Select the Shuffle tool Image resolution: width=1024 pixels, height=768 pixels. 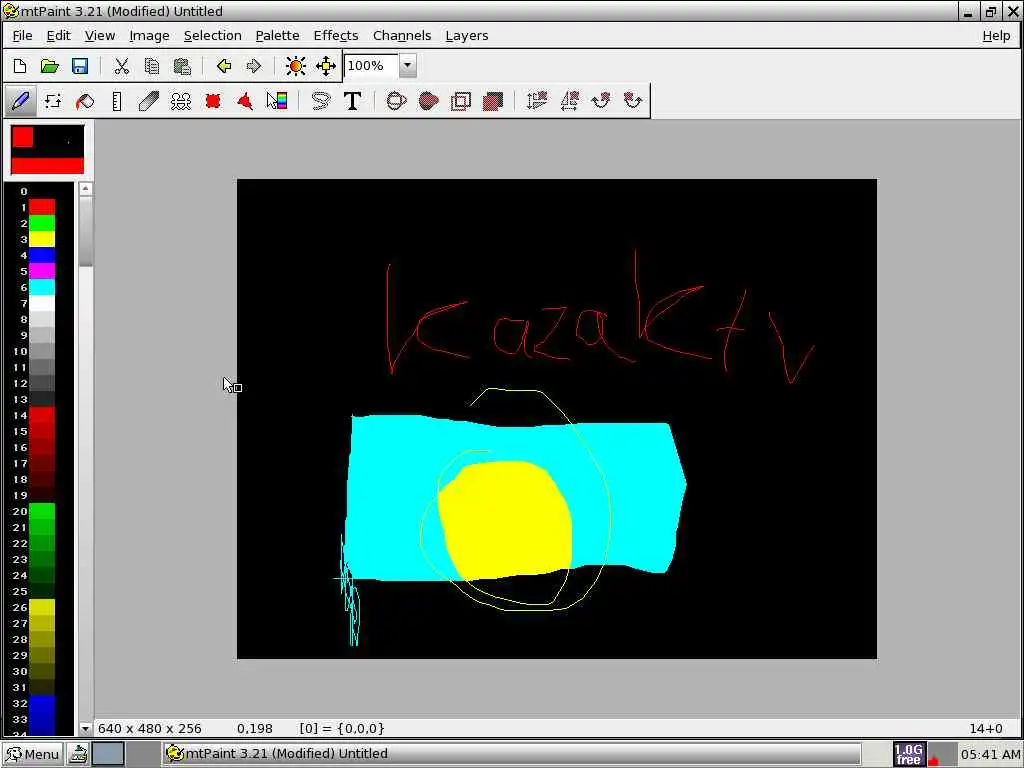[x=53, y=101]
